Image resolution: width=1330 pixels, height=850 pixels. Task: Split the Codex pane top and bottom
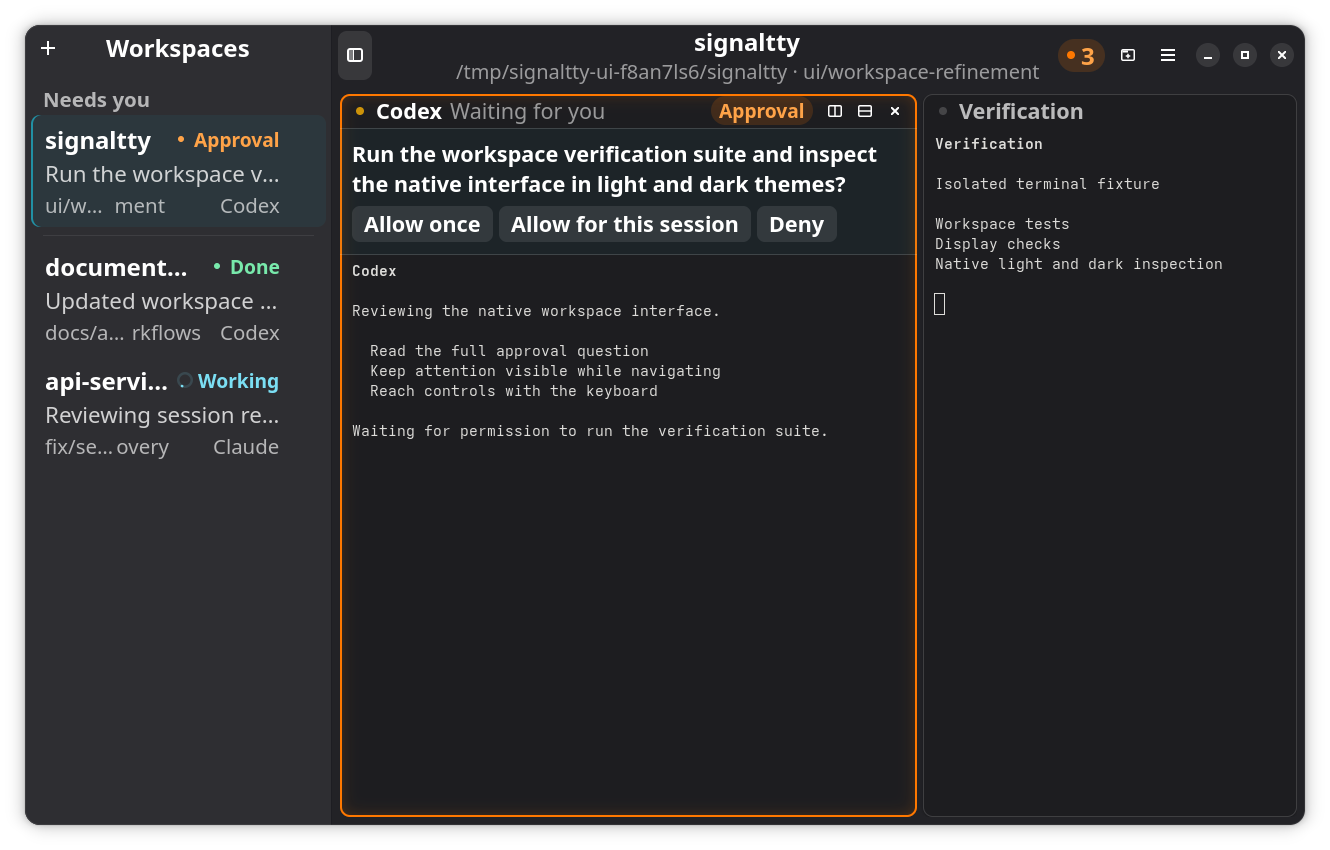point(865,111)
